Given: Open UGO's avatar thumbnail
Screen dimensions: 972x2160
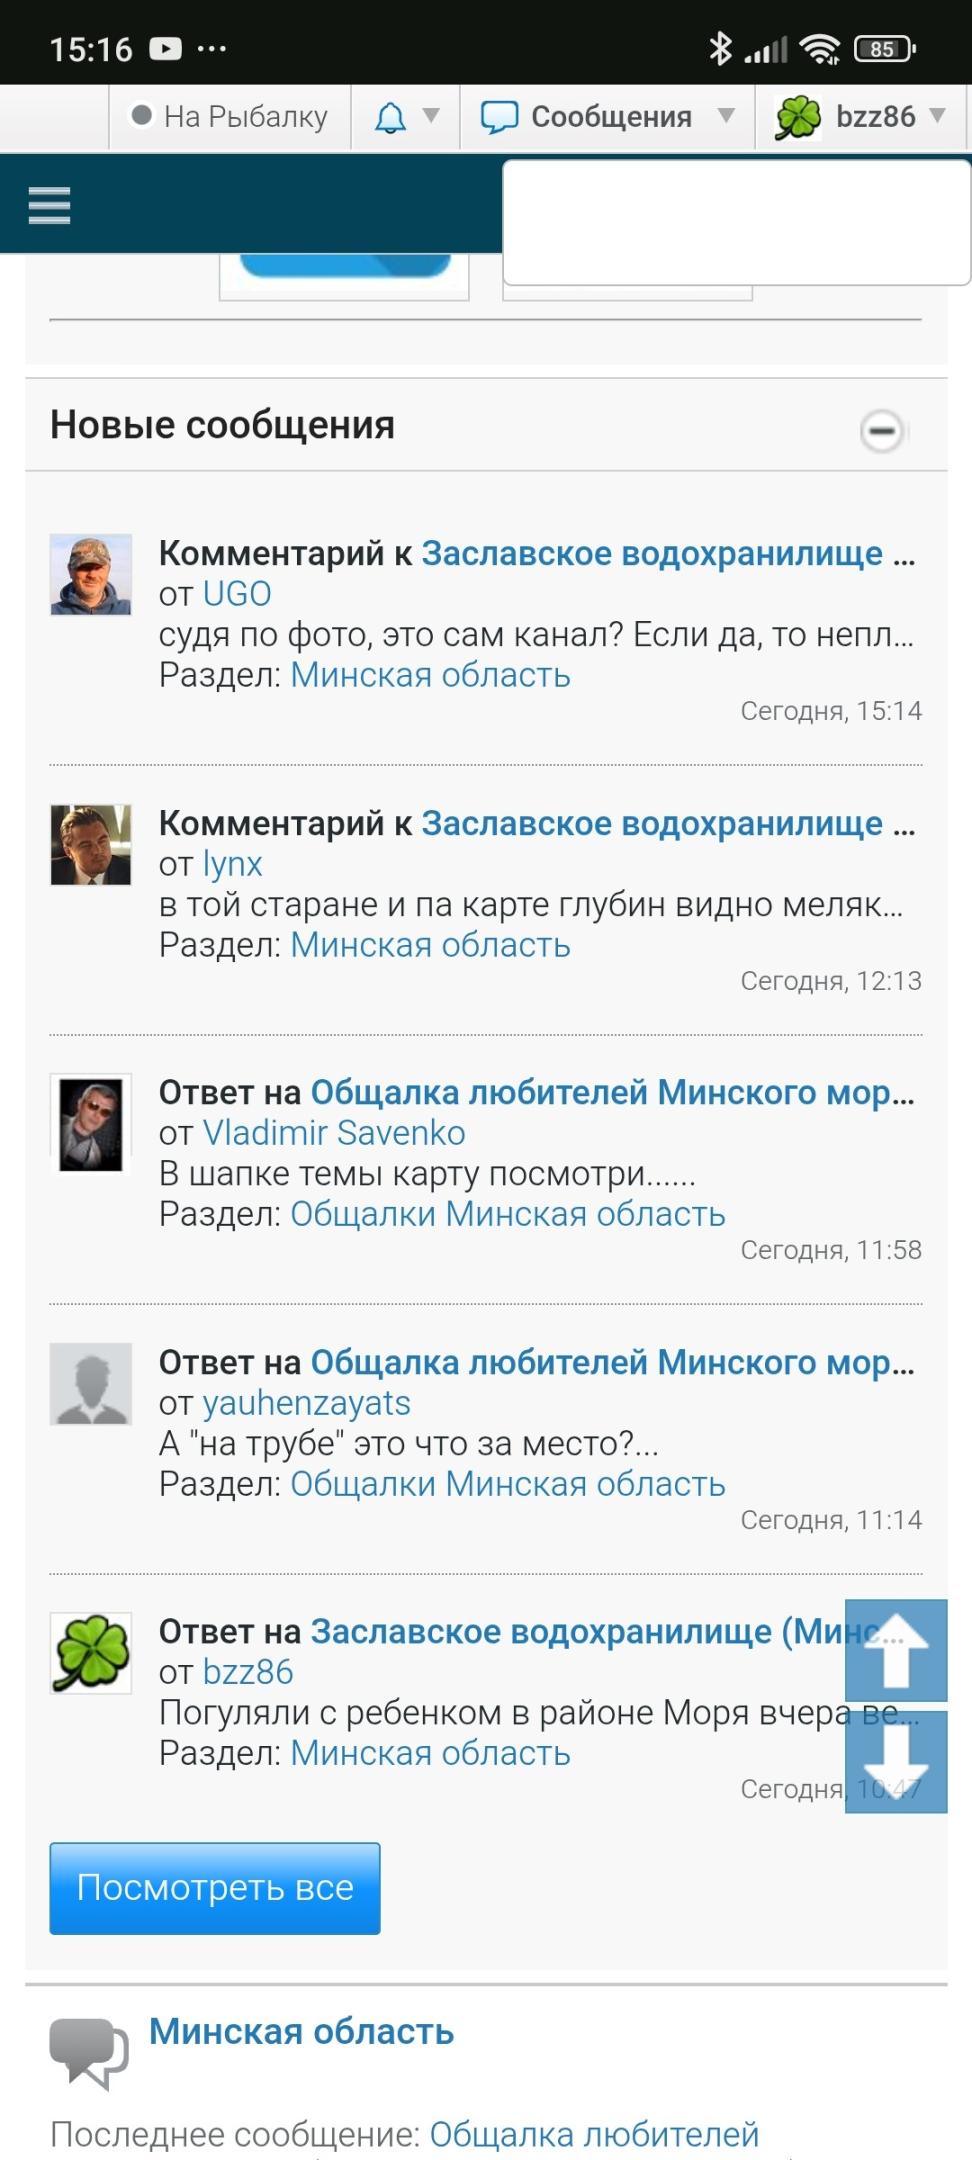Looking at the screenshot, I should pos(91,574).
